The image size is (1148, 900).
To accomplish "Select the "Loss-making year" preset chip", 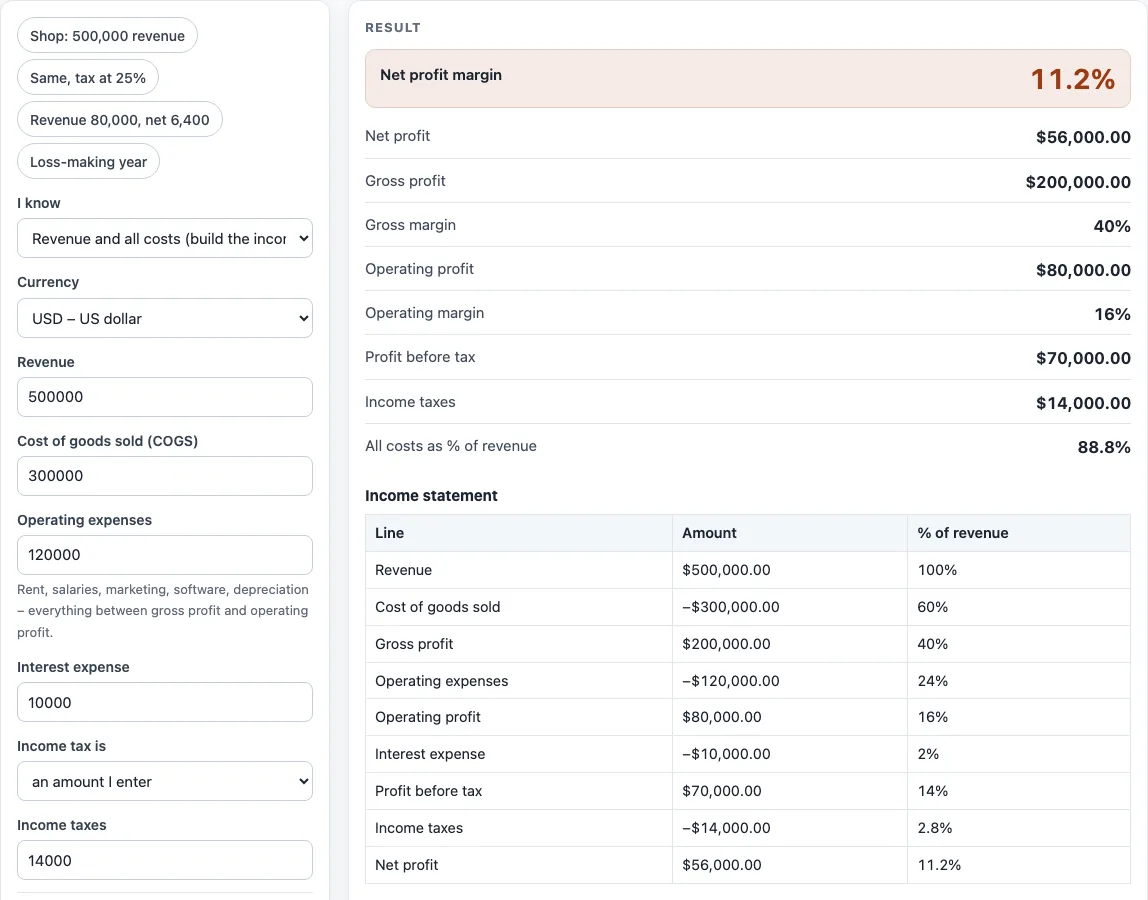I will pos(88,162).
